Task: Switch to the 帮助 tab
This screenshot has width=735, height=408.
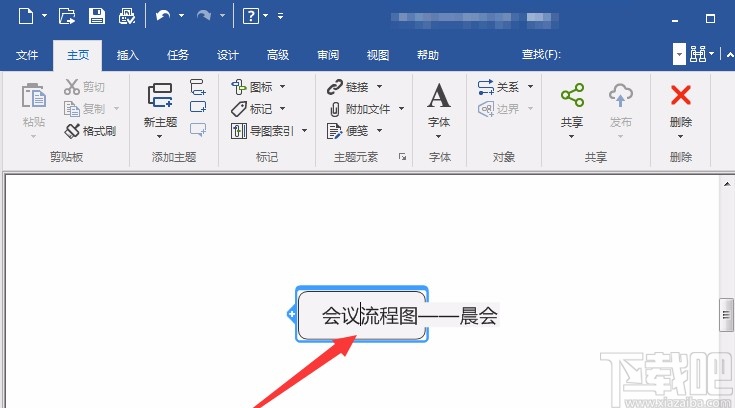Action: [428, 55]
